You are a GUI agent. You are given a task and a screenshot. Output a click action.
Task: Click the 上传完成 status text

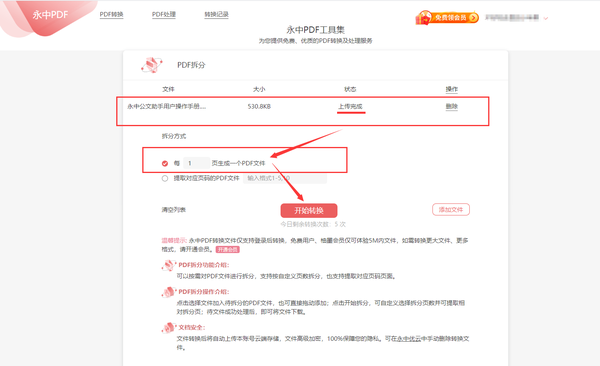(350, 106)
